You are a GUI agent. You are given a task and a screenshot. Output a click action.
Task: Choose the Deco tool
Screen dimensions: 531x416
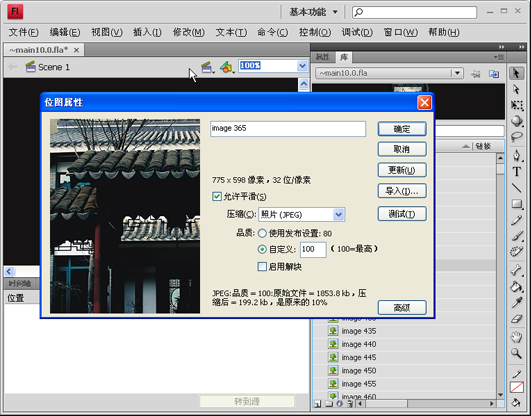pos(516,252)
